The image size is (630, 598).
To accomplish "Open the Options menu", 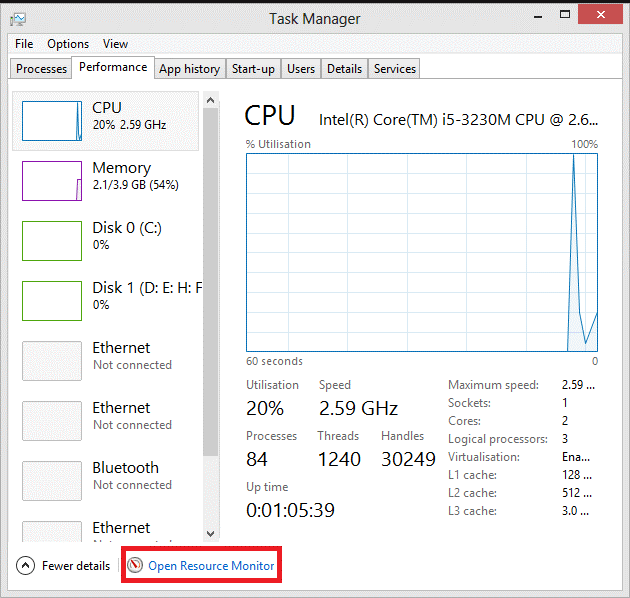I will [68, 44].
